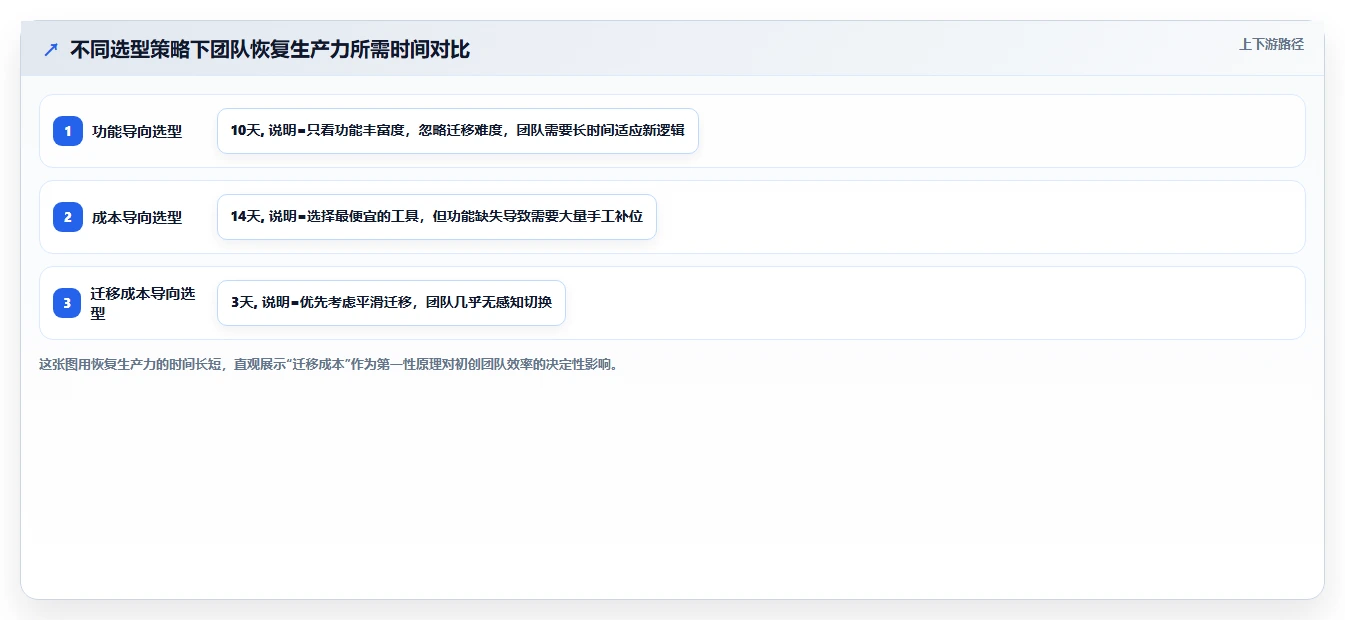Click the number 1 badge

(68, 131)
